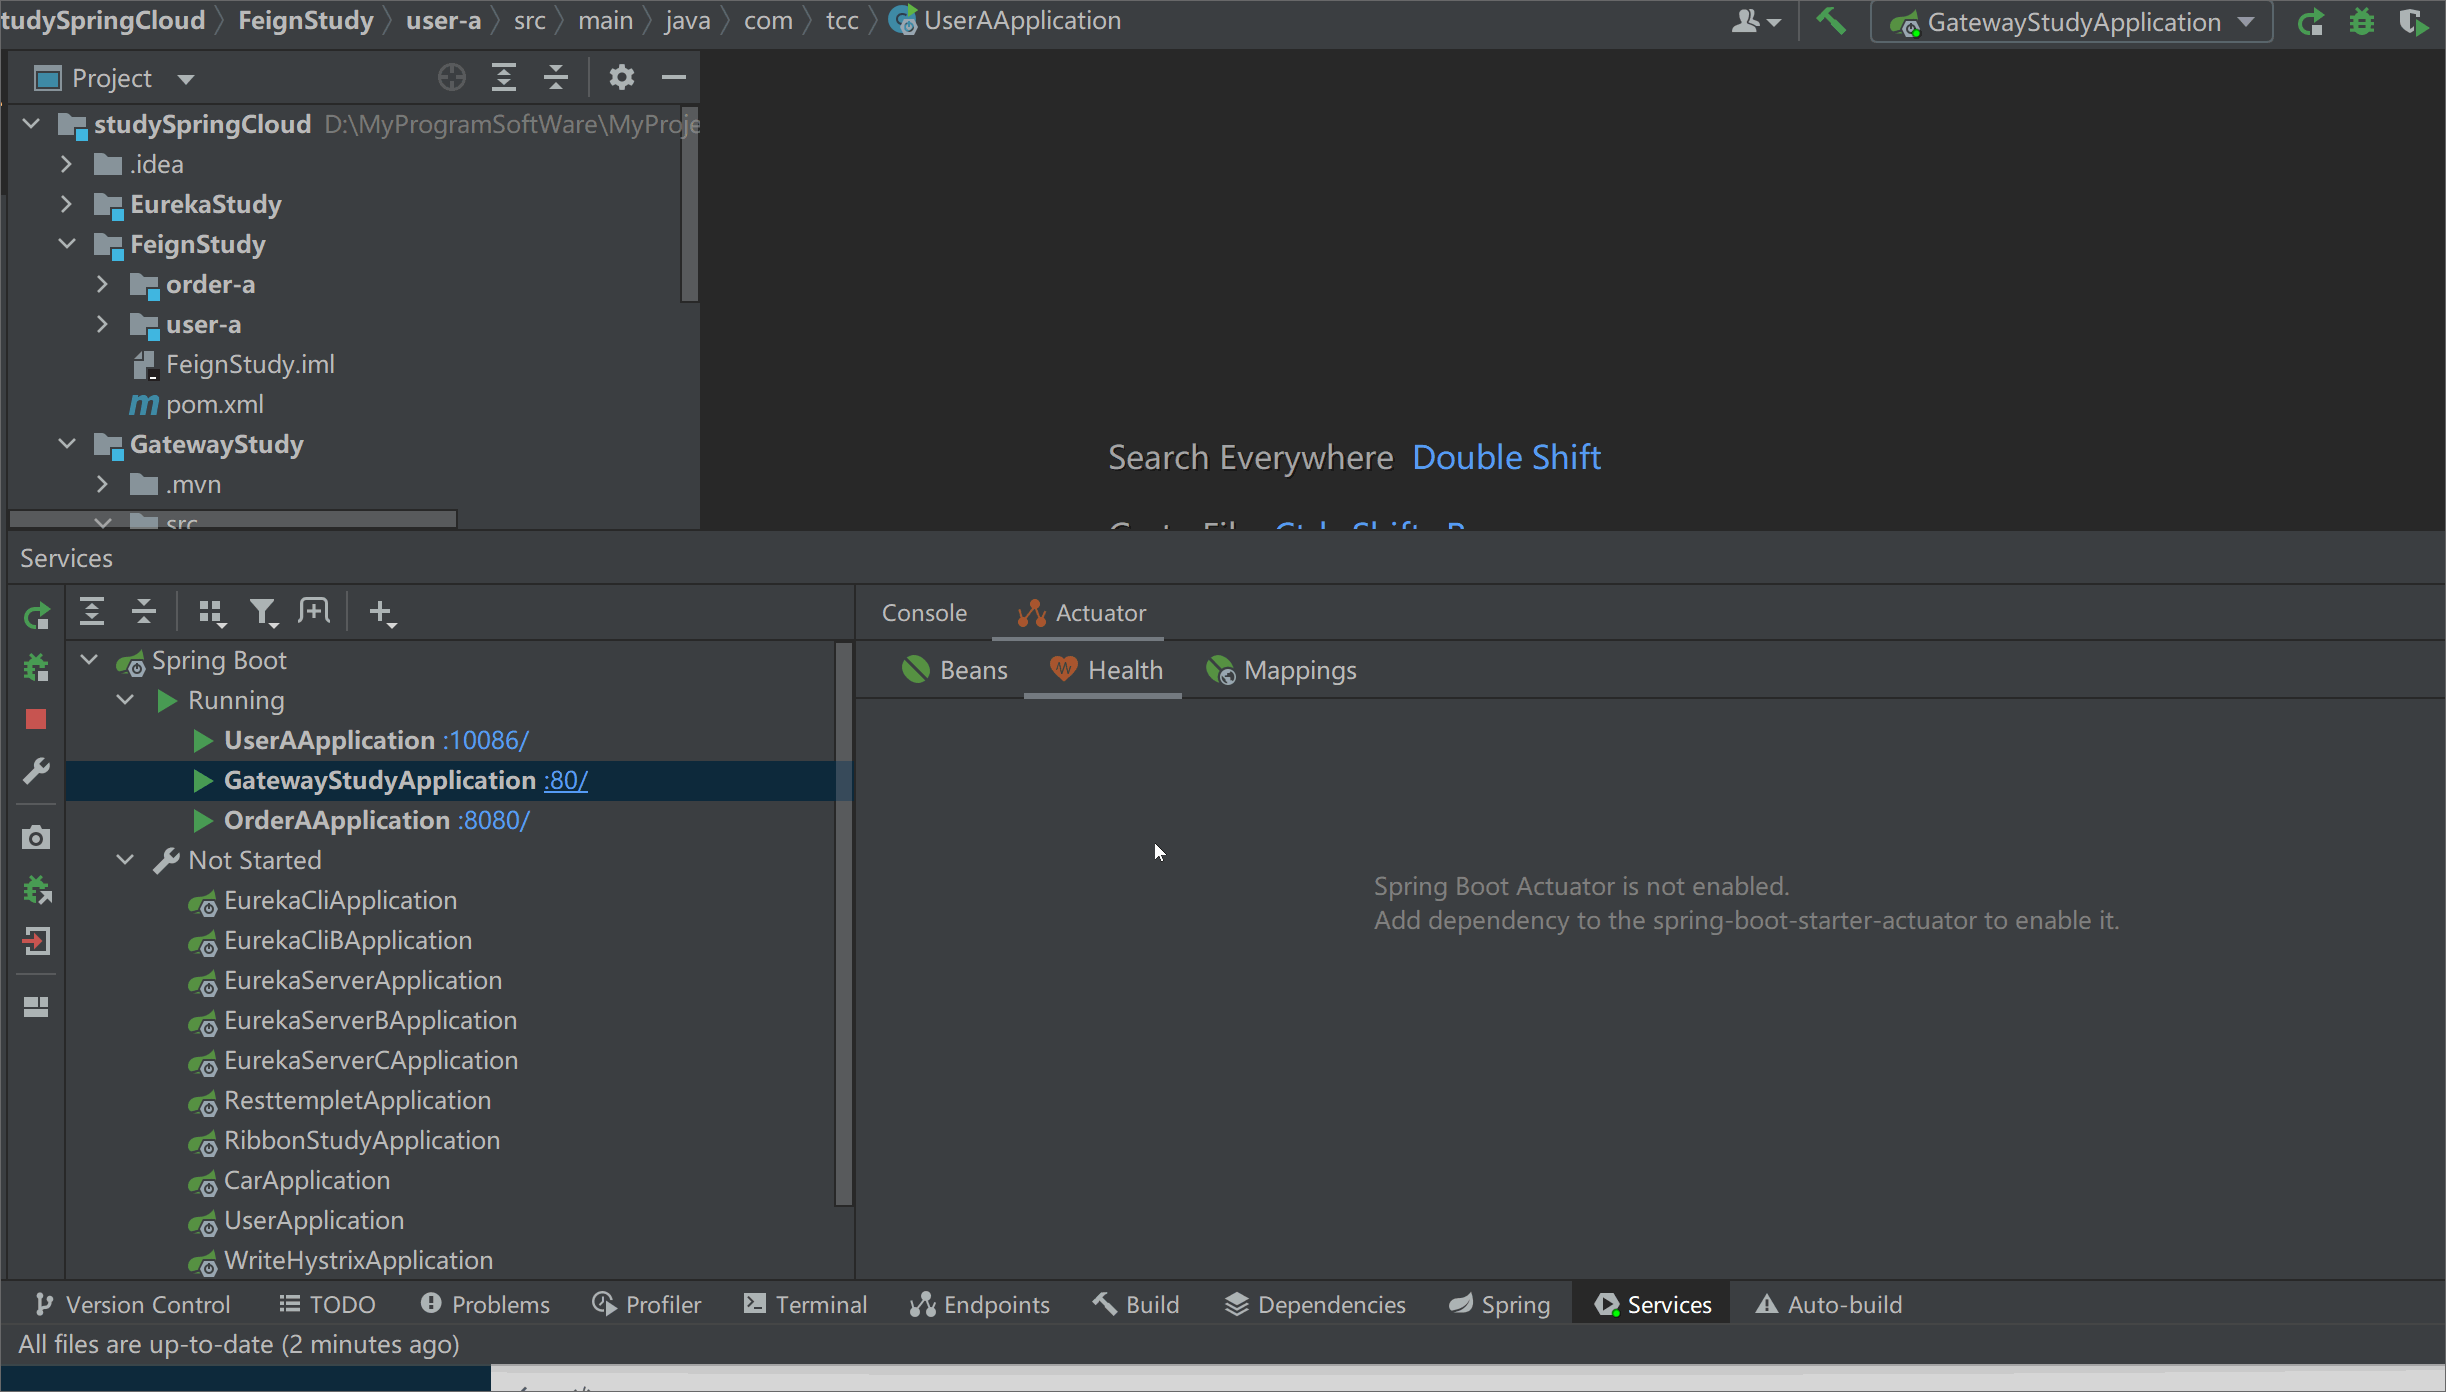Expand the Not Started services group
Screen dimensions: 2446x1392
pyautogui.click(x=128, y=860)
